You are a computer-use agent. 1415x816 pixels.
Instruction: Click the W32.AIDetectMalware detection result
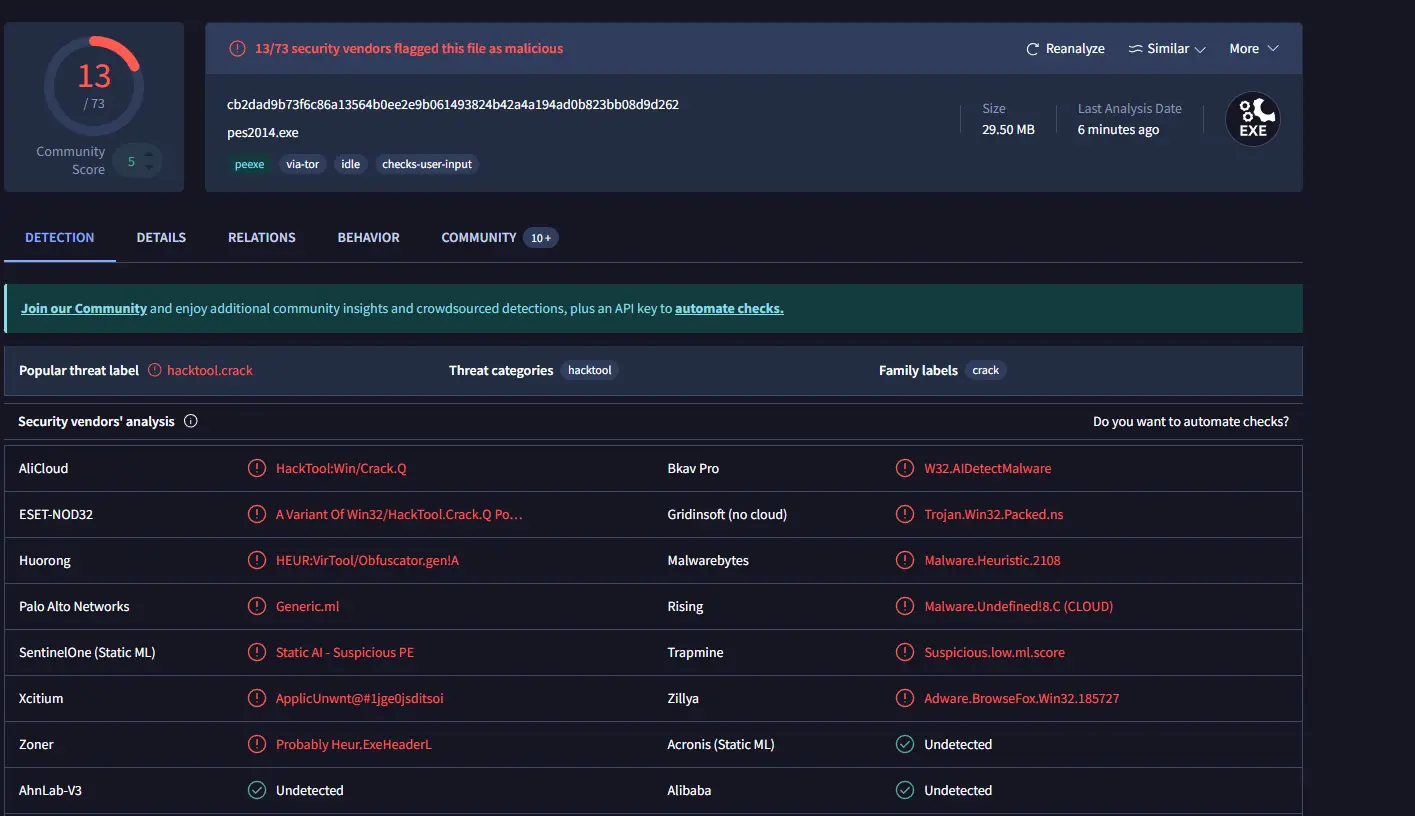click(x=988, y=468)
